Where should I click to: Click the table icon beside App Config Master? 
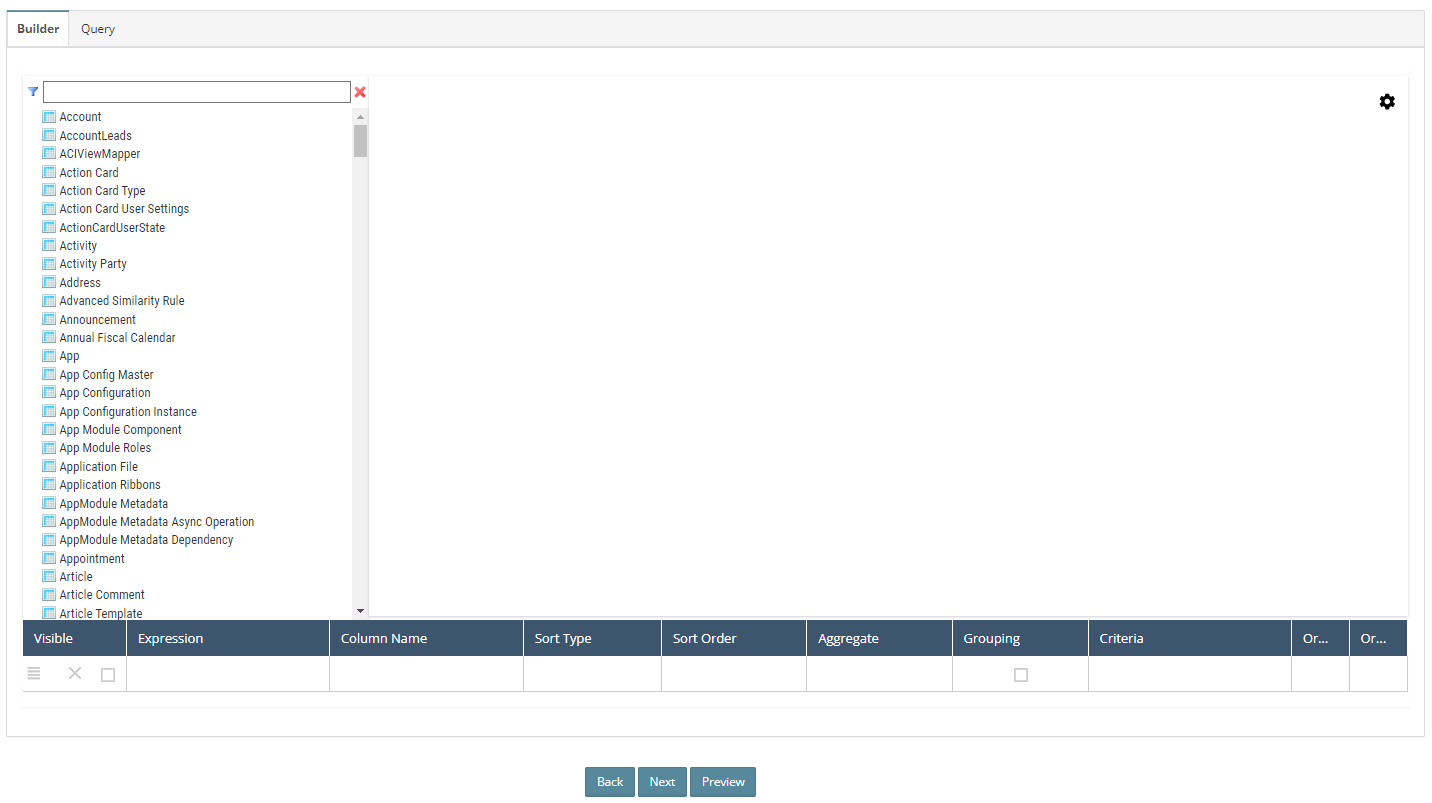pos(49,374)
